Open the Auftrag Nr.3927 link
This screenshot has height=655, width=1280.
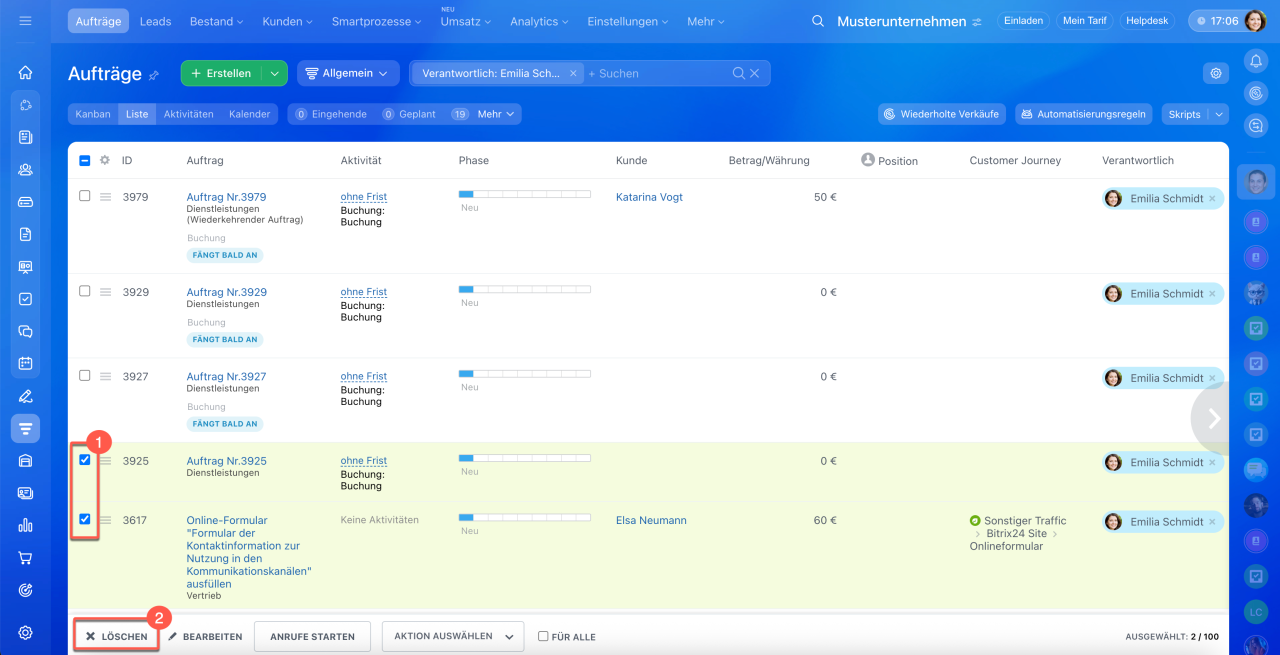tap(226, 377)
